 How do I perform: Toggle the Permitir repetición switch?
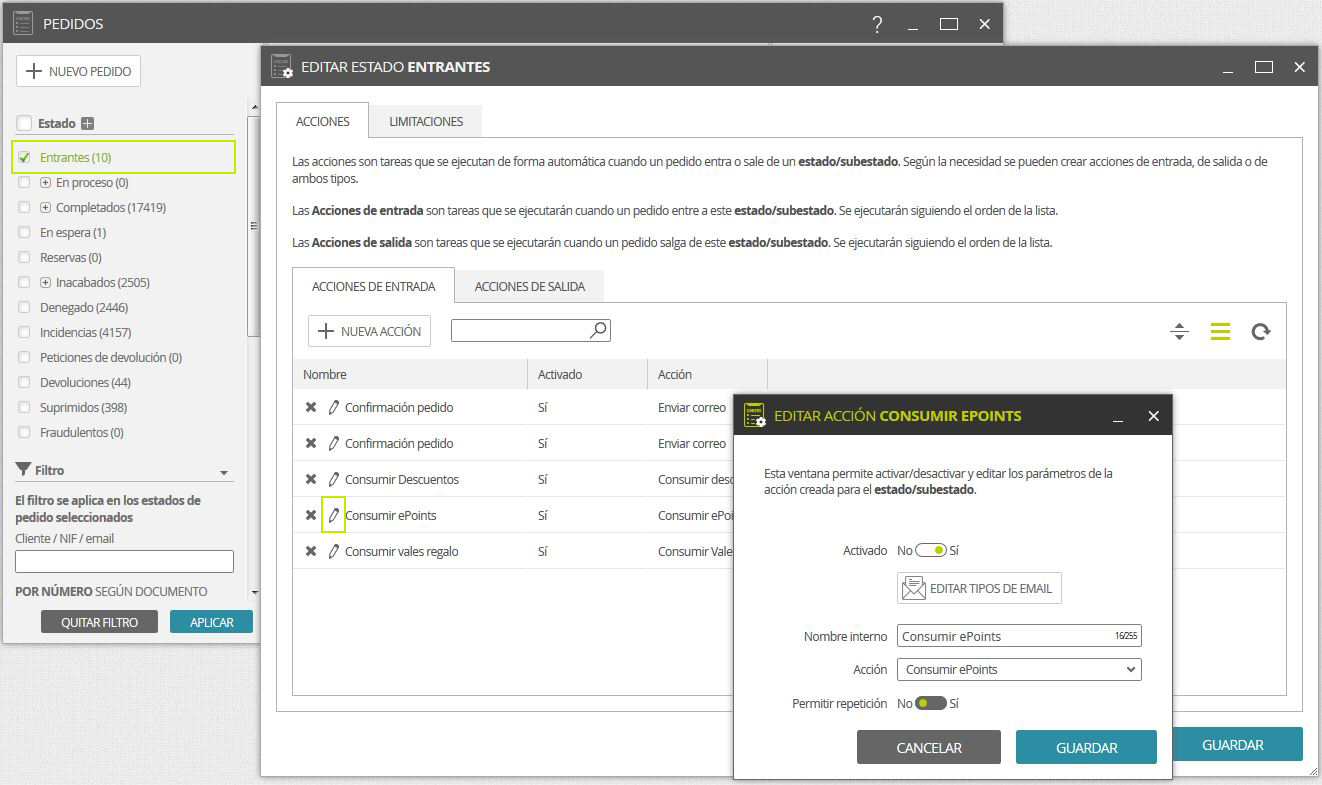tap(930, 703)
